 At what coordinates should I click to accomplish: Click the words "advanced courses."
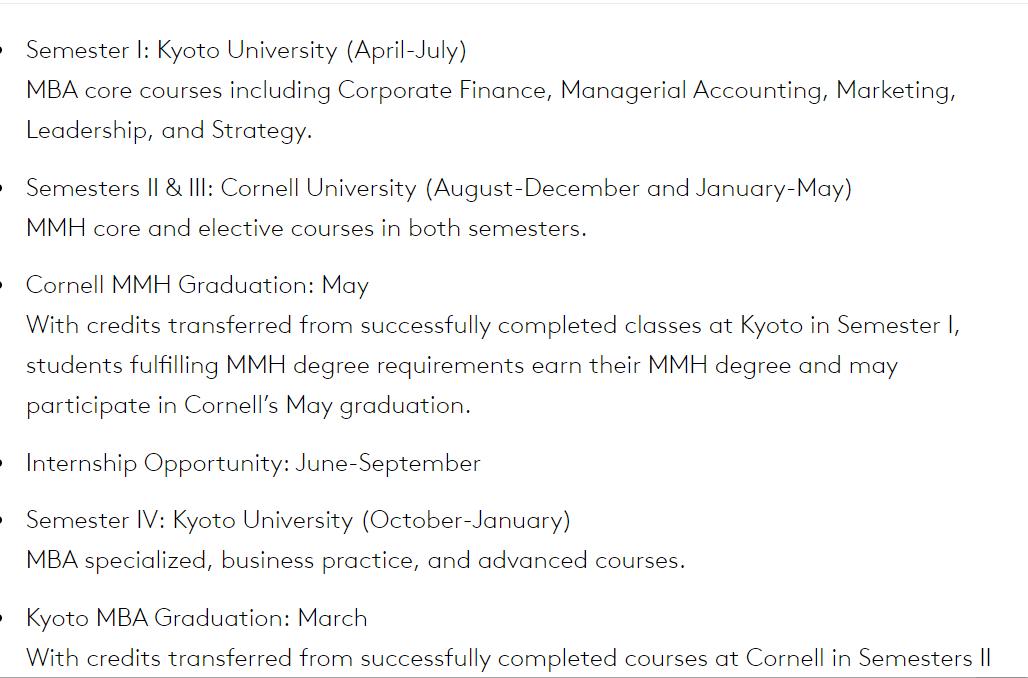[581, 560]
